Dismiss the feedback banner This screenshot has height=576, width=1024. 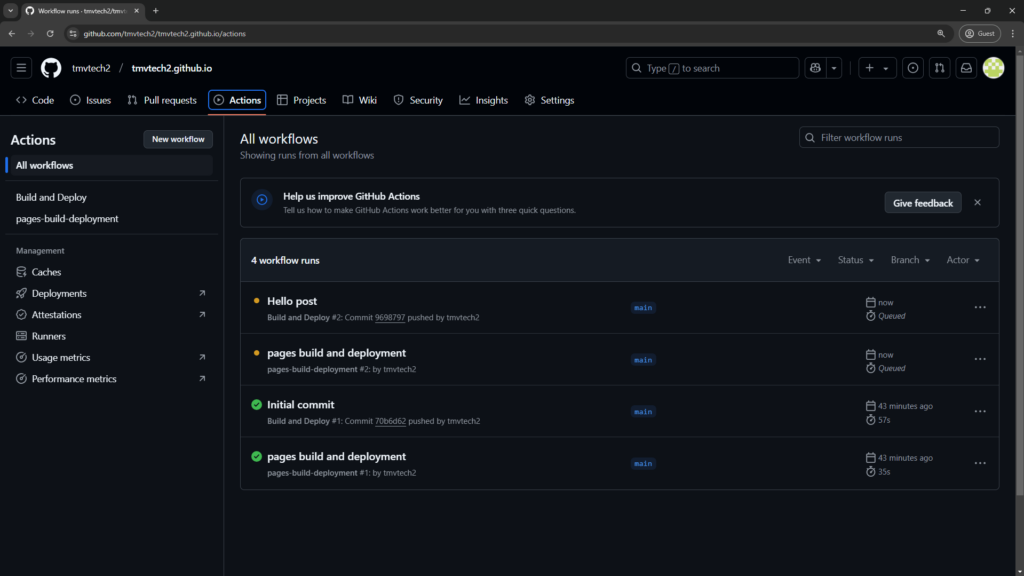click(977, 202)
